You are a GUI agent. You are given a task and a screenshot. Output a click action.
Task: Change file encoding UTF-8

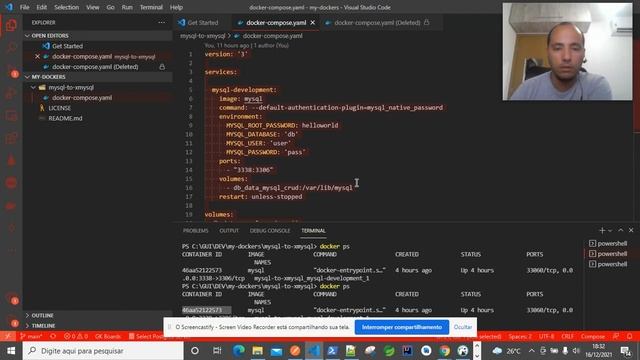coord(546,336)
